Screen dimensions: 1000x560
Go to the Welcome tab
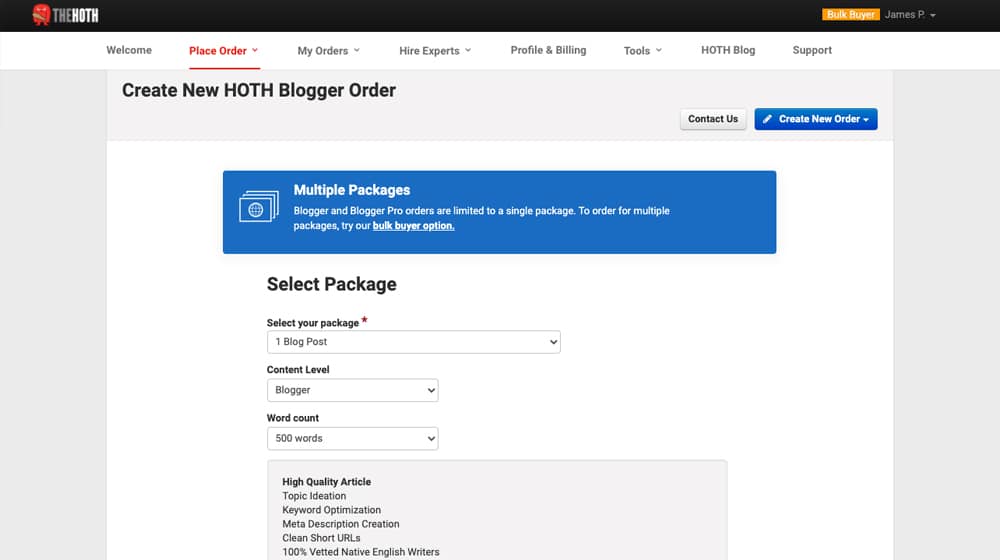(x=129, y=50)
